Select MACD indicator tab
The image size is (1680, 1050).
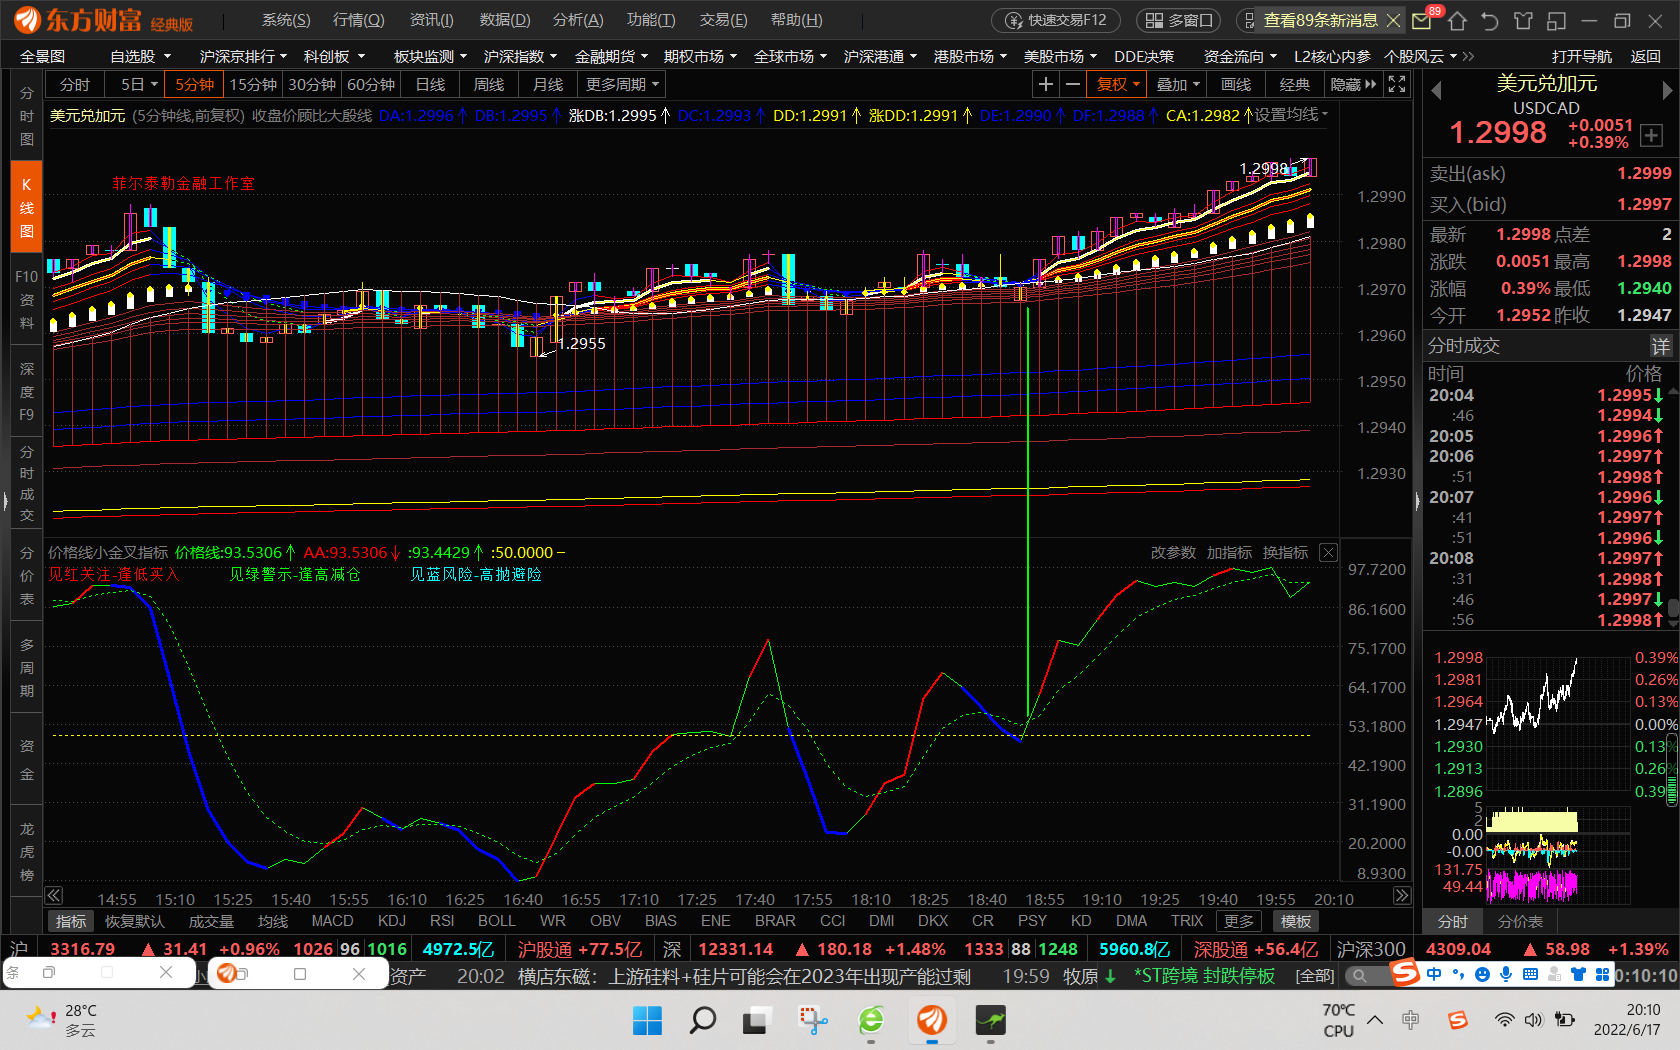pos(333,921)
